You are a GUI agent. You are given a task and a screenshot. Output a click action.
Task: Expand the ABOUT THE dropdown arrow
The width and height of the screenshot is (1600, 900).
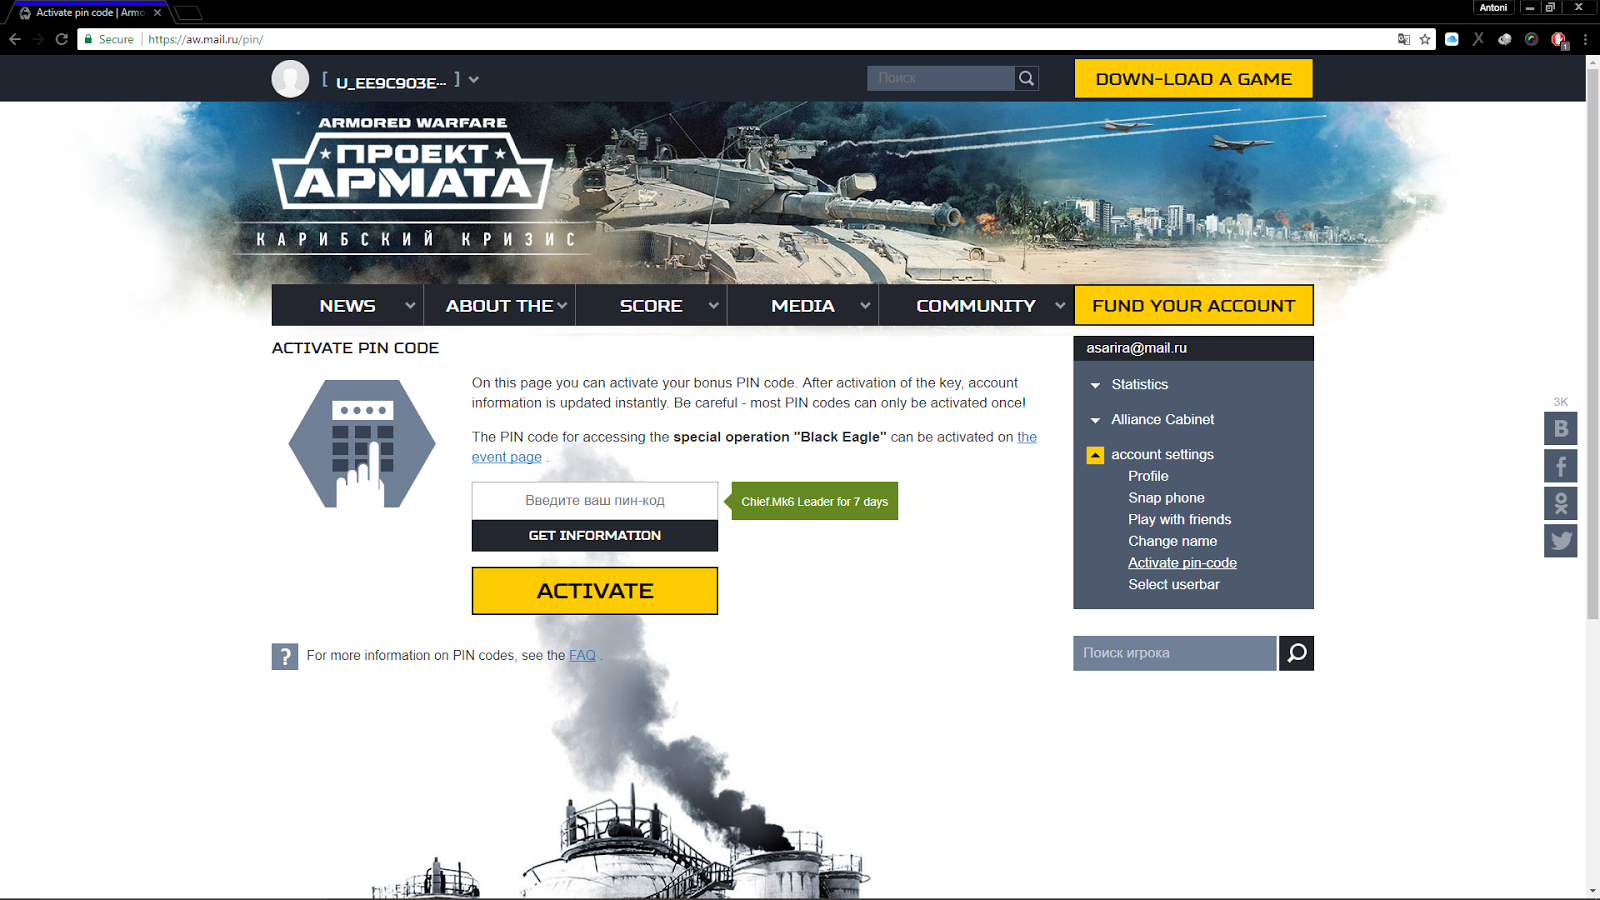(x=562, y=306)
